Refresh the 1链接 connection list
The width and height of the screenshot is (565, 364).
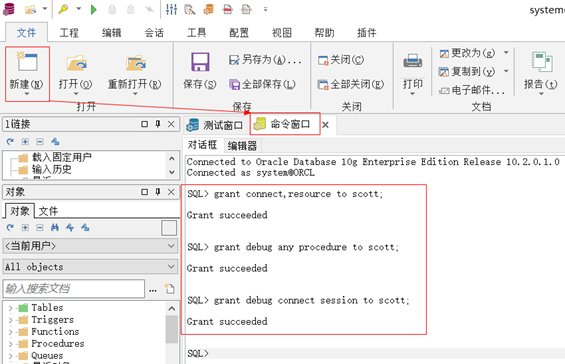pos(10,142)
